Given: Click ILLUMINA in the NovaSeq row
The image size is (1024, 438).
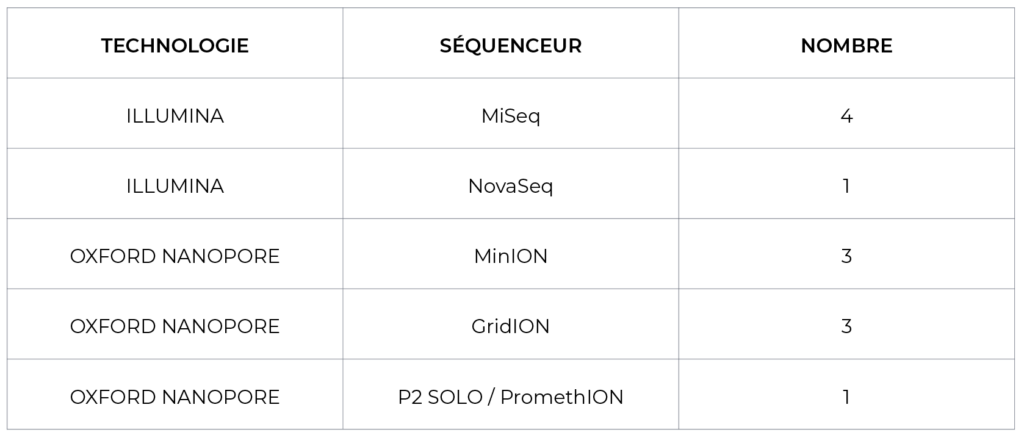Looking at the screenshot, I should point(175,186).
